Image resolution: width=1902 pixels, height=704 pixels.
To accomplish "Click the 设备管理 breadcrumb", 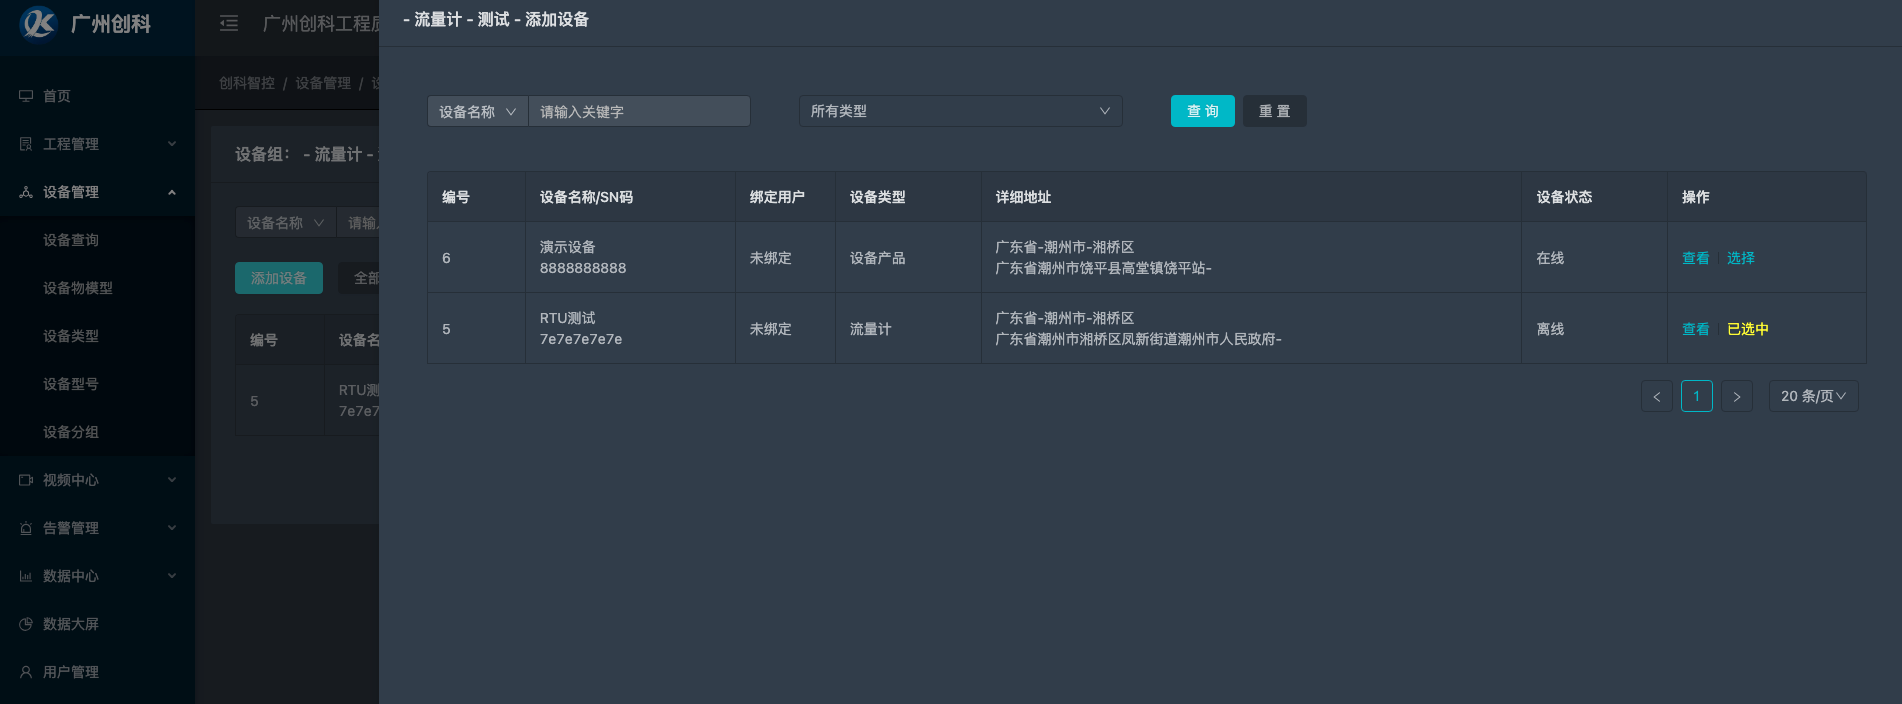I will coord(323,83).
